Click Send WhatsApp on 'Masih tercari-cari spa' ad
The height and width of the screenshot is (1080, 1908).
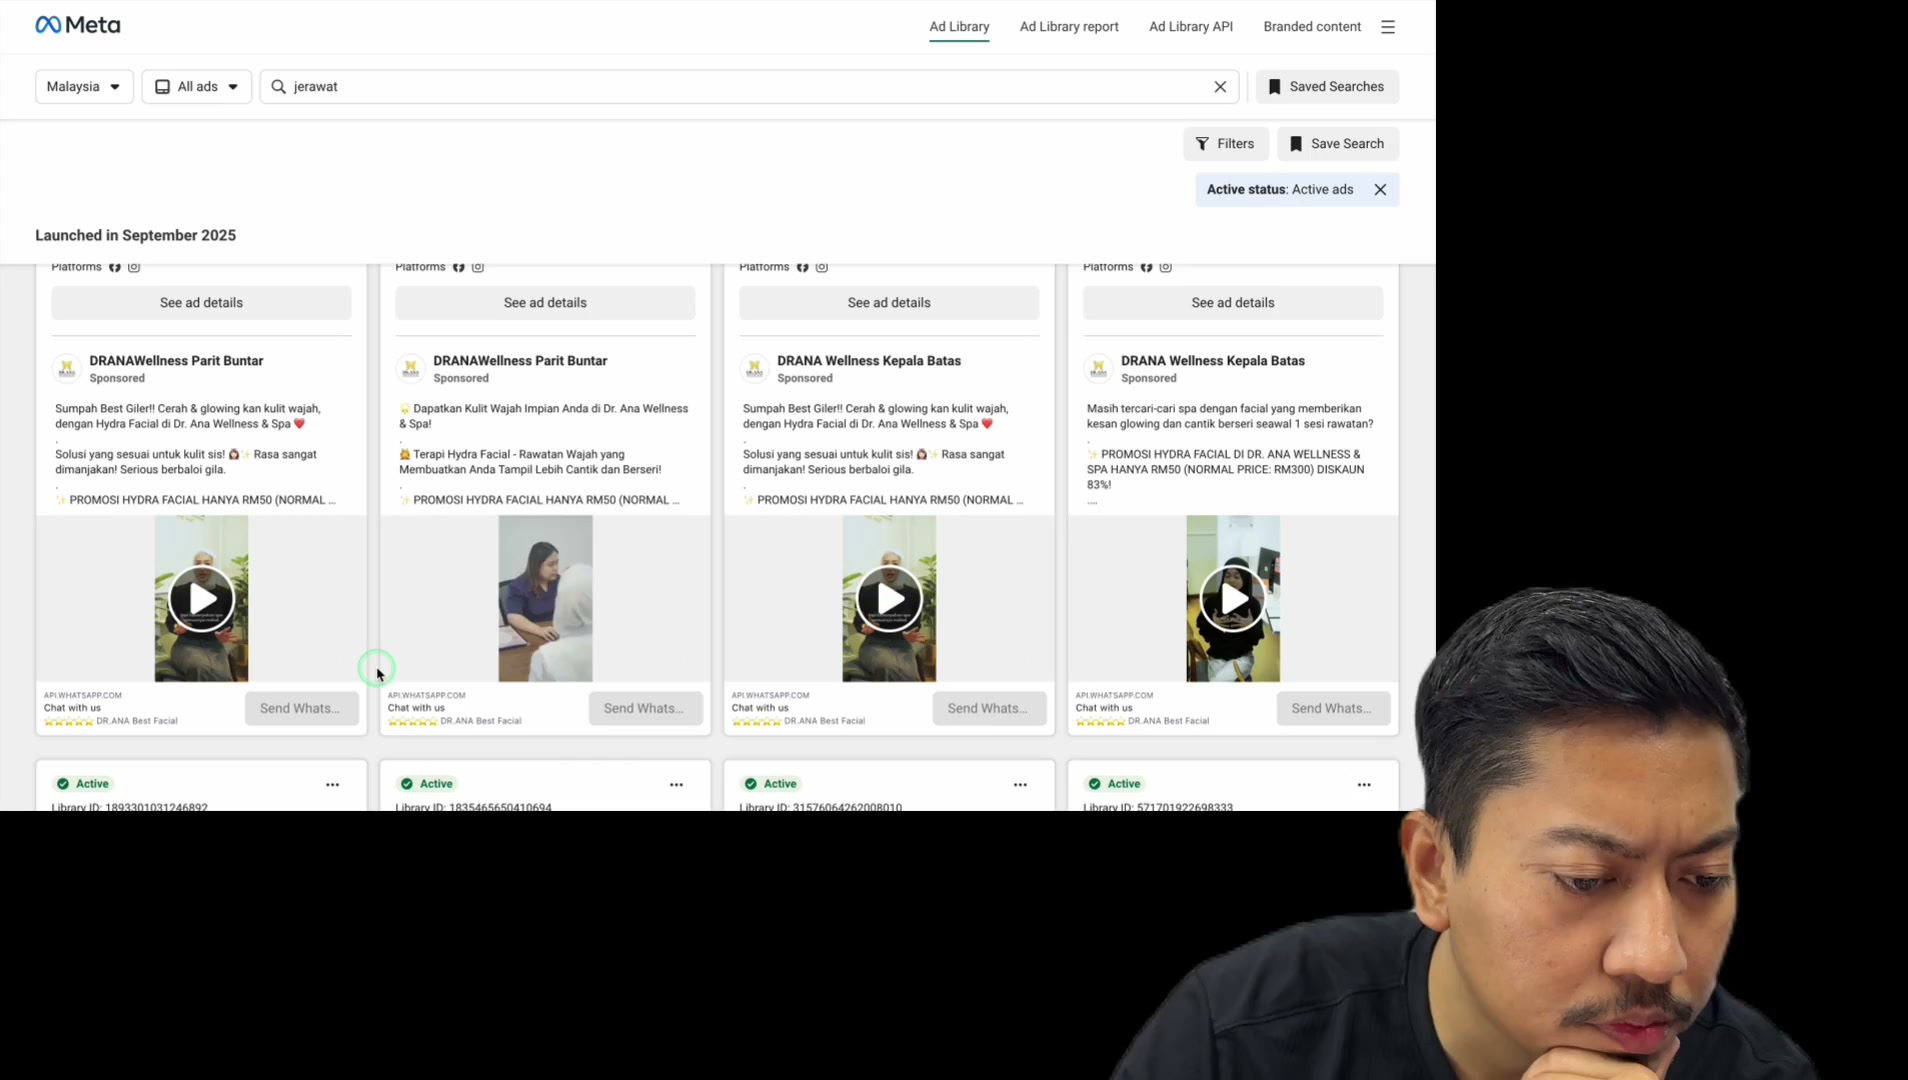[x=1333, y=708]
